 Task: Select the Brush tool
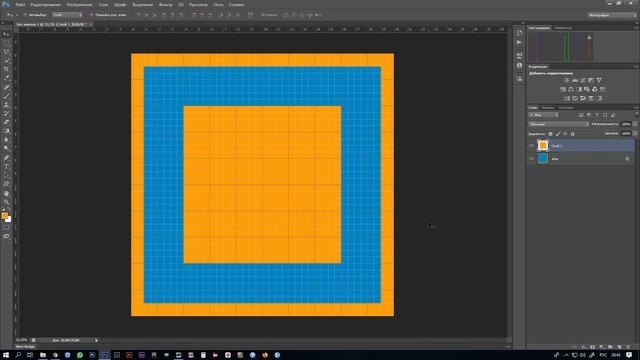(6, 96)
